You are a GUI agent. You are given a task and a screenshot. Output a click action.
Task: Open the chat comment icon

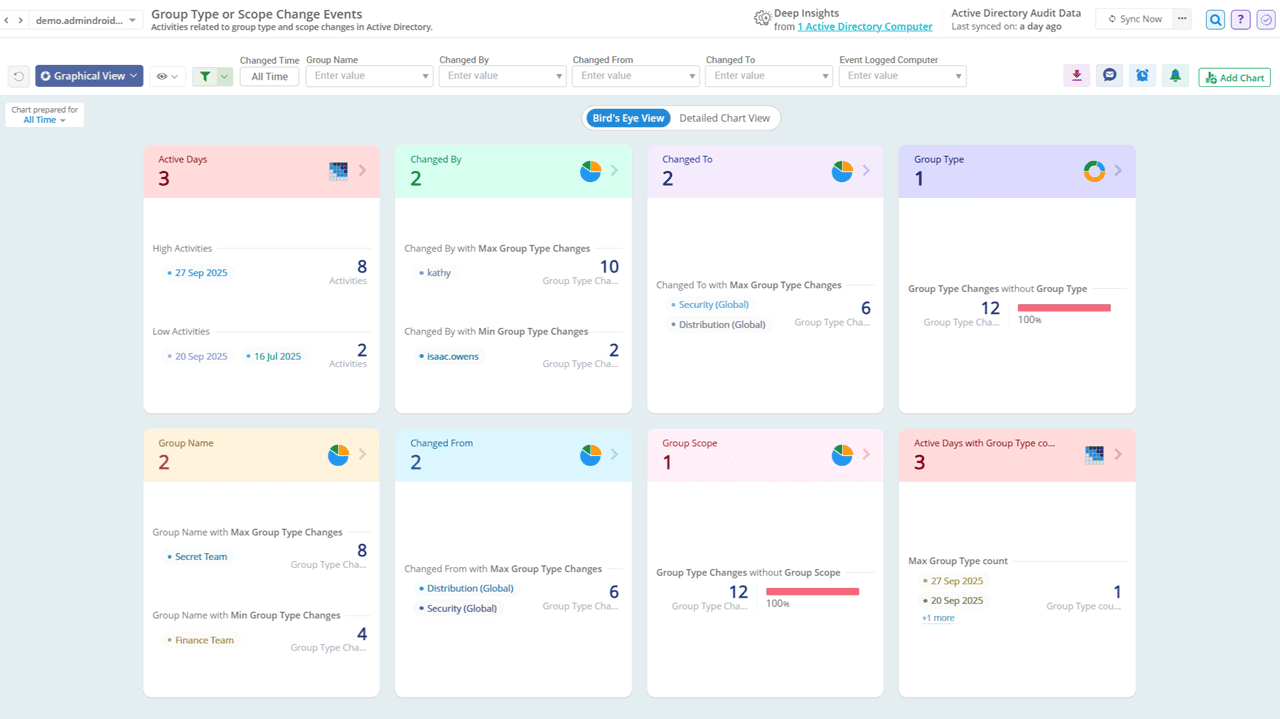(1109, 76)
